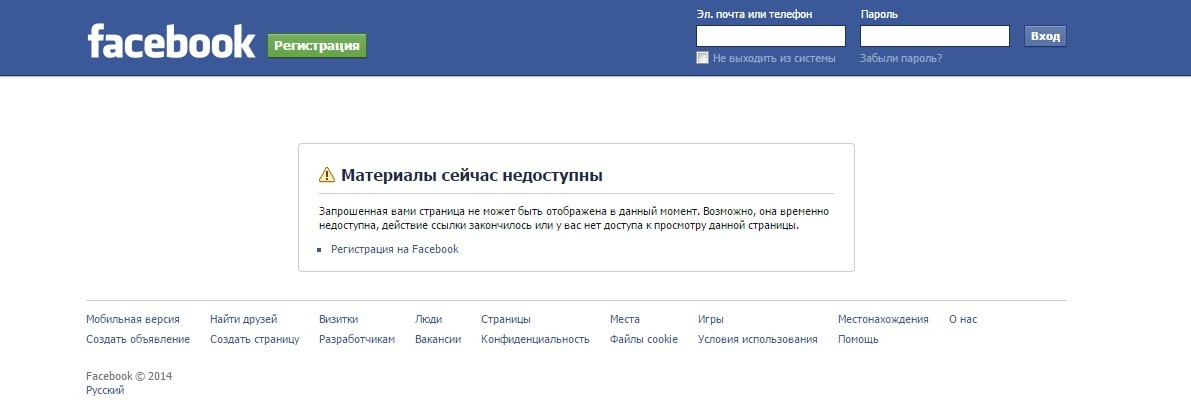
Task: Follow the Регистрация на Facebook link
Action: point(394,249)
